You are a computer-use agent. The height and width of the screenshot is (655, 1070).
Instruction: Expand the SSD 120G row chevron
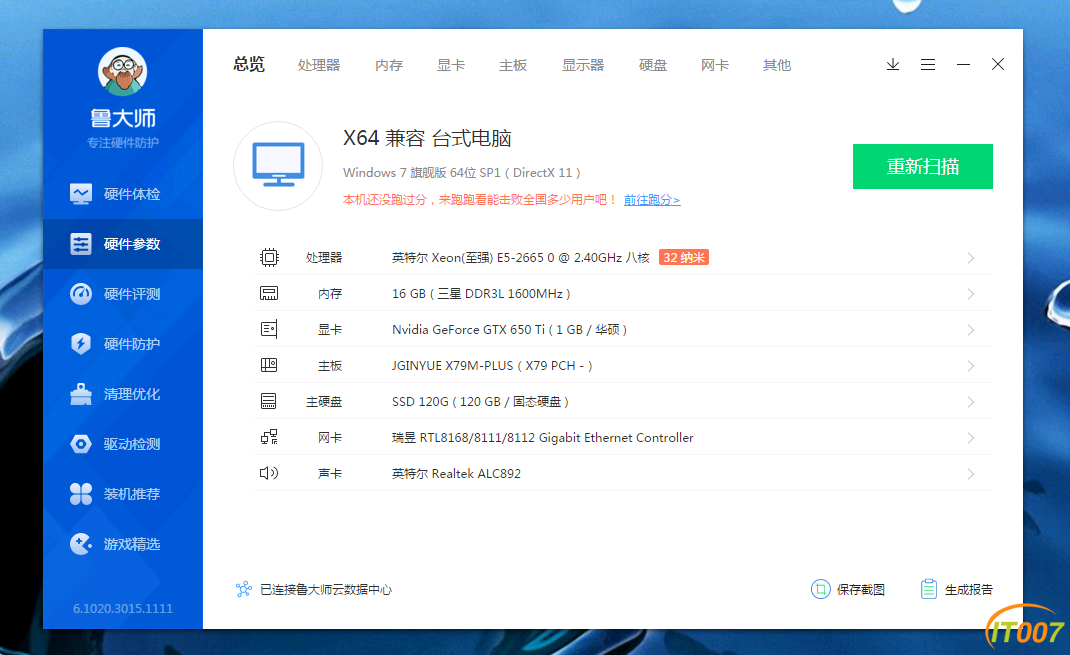click(970, 402)
